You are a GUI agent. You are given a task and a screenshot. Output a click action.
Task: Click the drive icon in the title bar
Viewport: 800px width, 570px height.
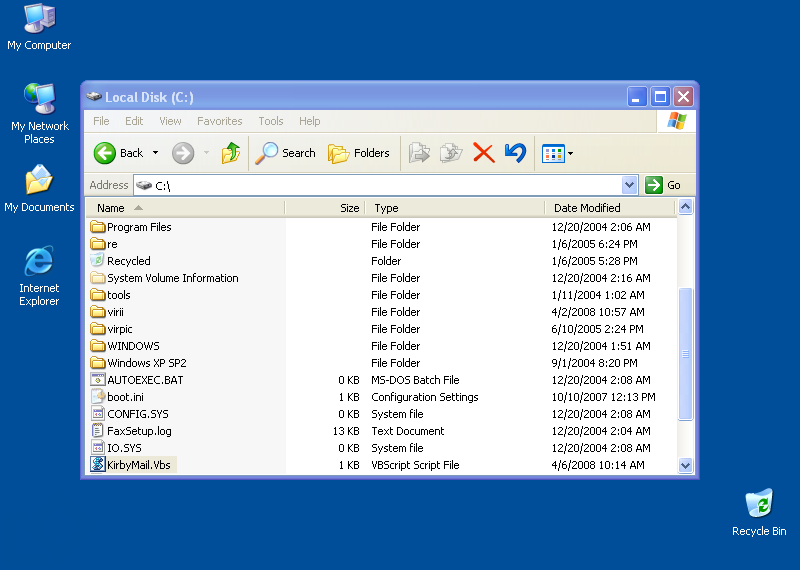(x=94, y=96)
